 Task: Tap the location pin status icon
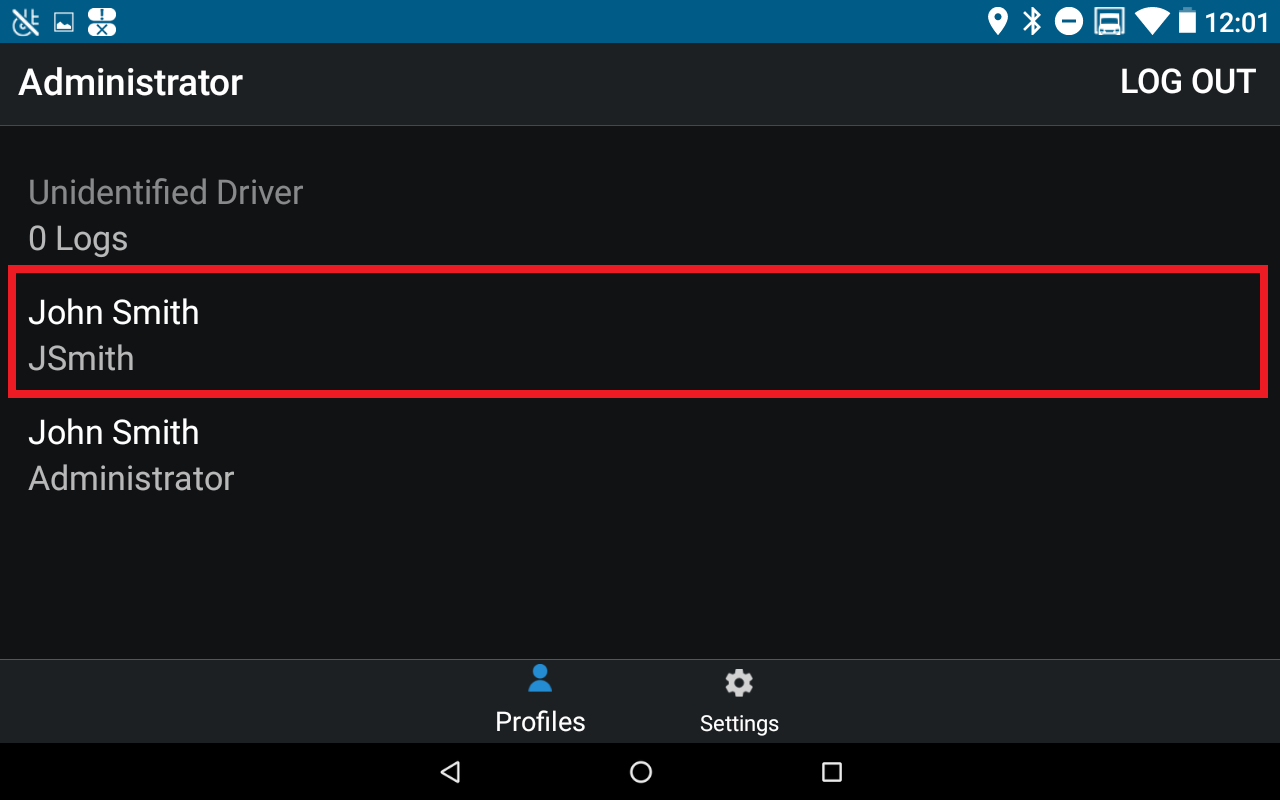[997, 21]
